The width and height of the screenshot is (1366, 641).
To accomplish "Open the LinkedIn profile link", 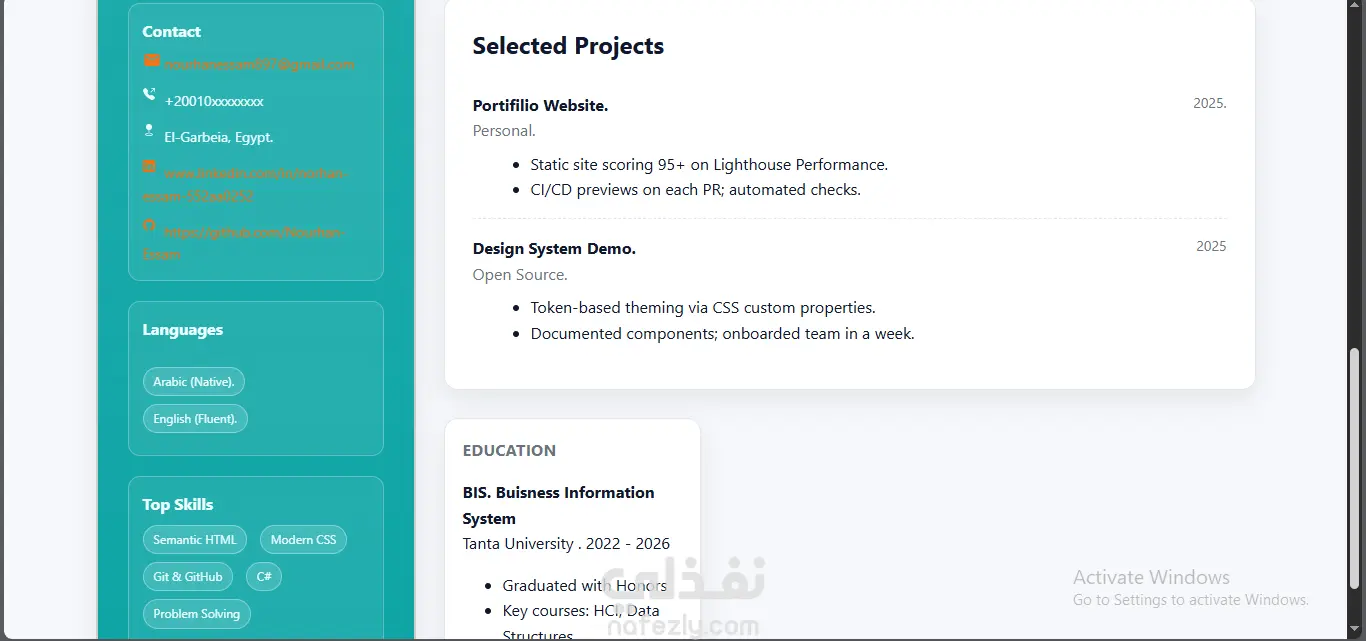I will (x=244, y=185).
